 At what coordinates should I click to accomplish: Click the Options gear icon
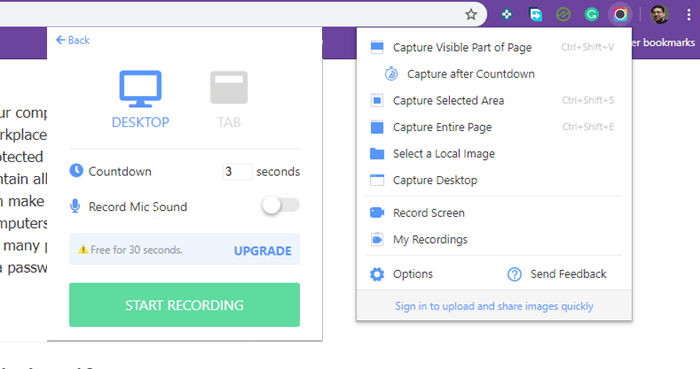(x=377, y=274)
